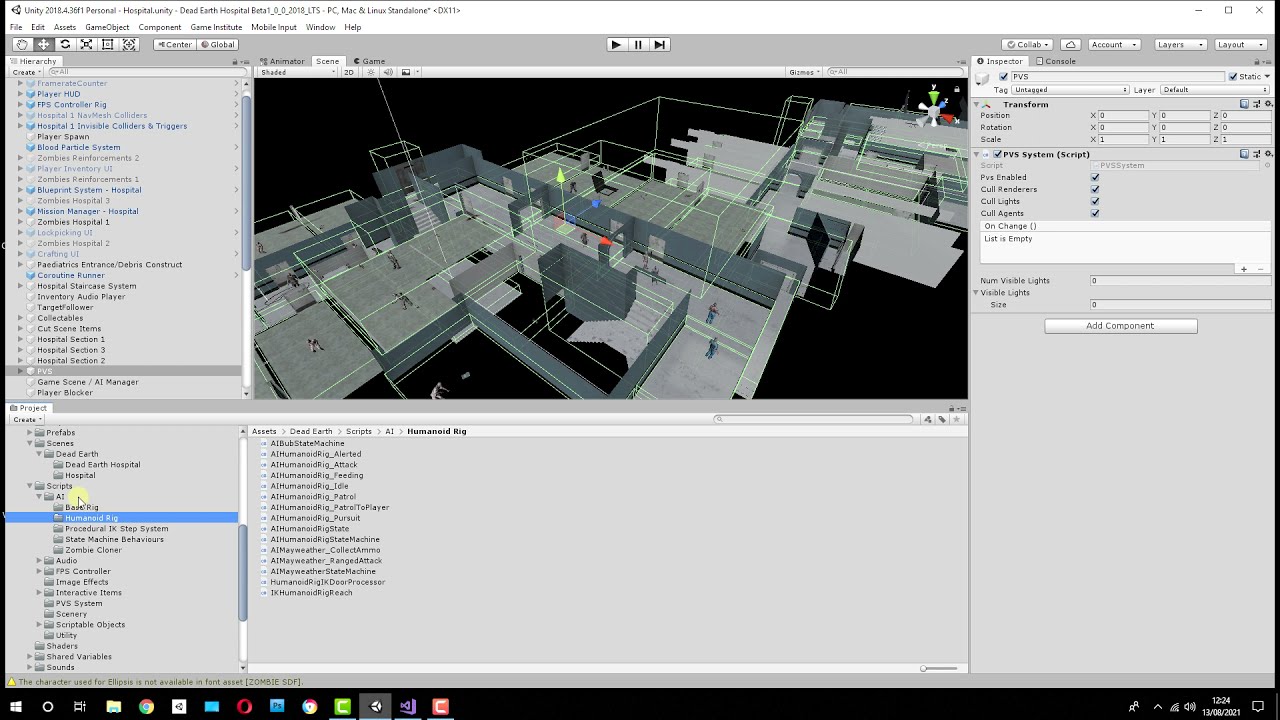Uncheck the Cull Agents checkbox
The width and height of the screenshot is (1280, 720).
[x=1095, y=213]
